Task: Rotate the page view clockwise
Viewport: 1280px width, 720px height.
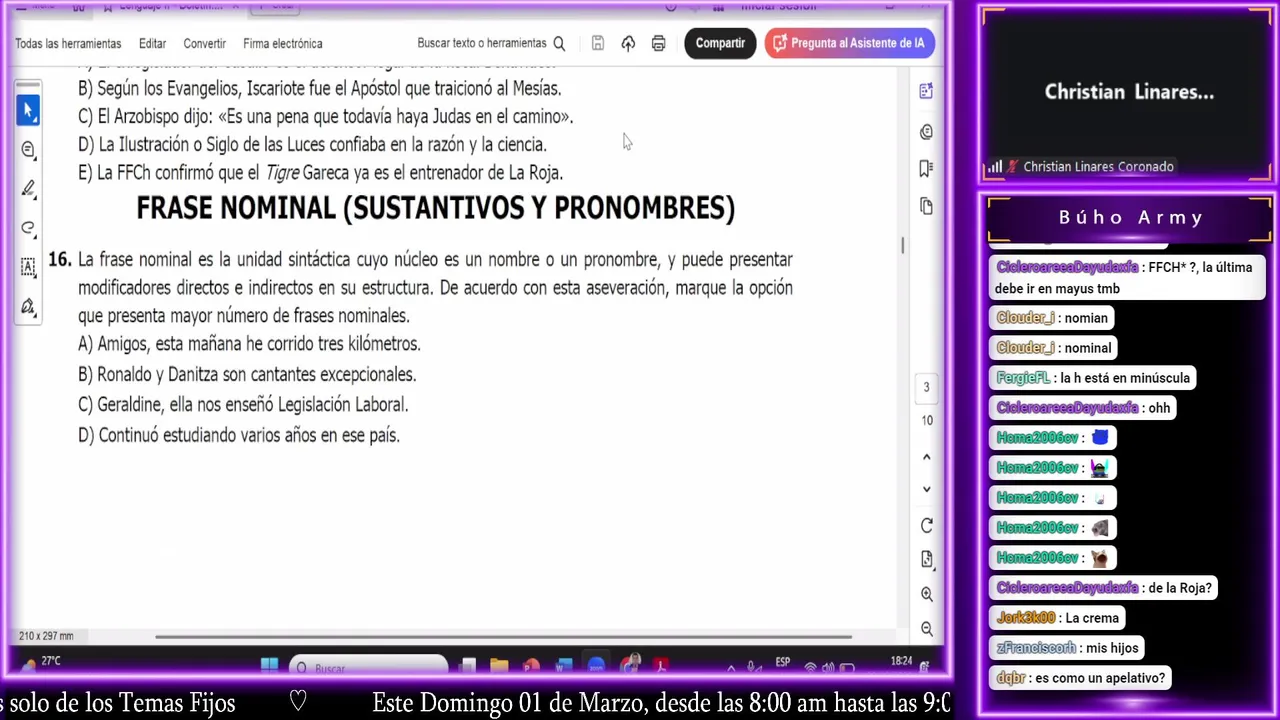Action: pyautogui.click(x=926, y=526)
